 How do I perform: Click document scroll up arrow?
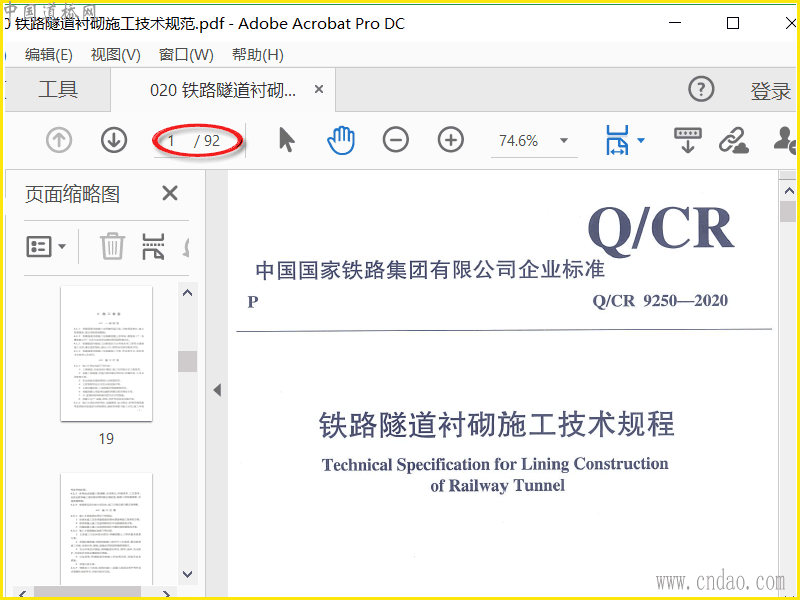tap(789, 191)
